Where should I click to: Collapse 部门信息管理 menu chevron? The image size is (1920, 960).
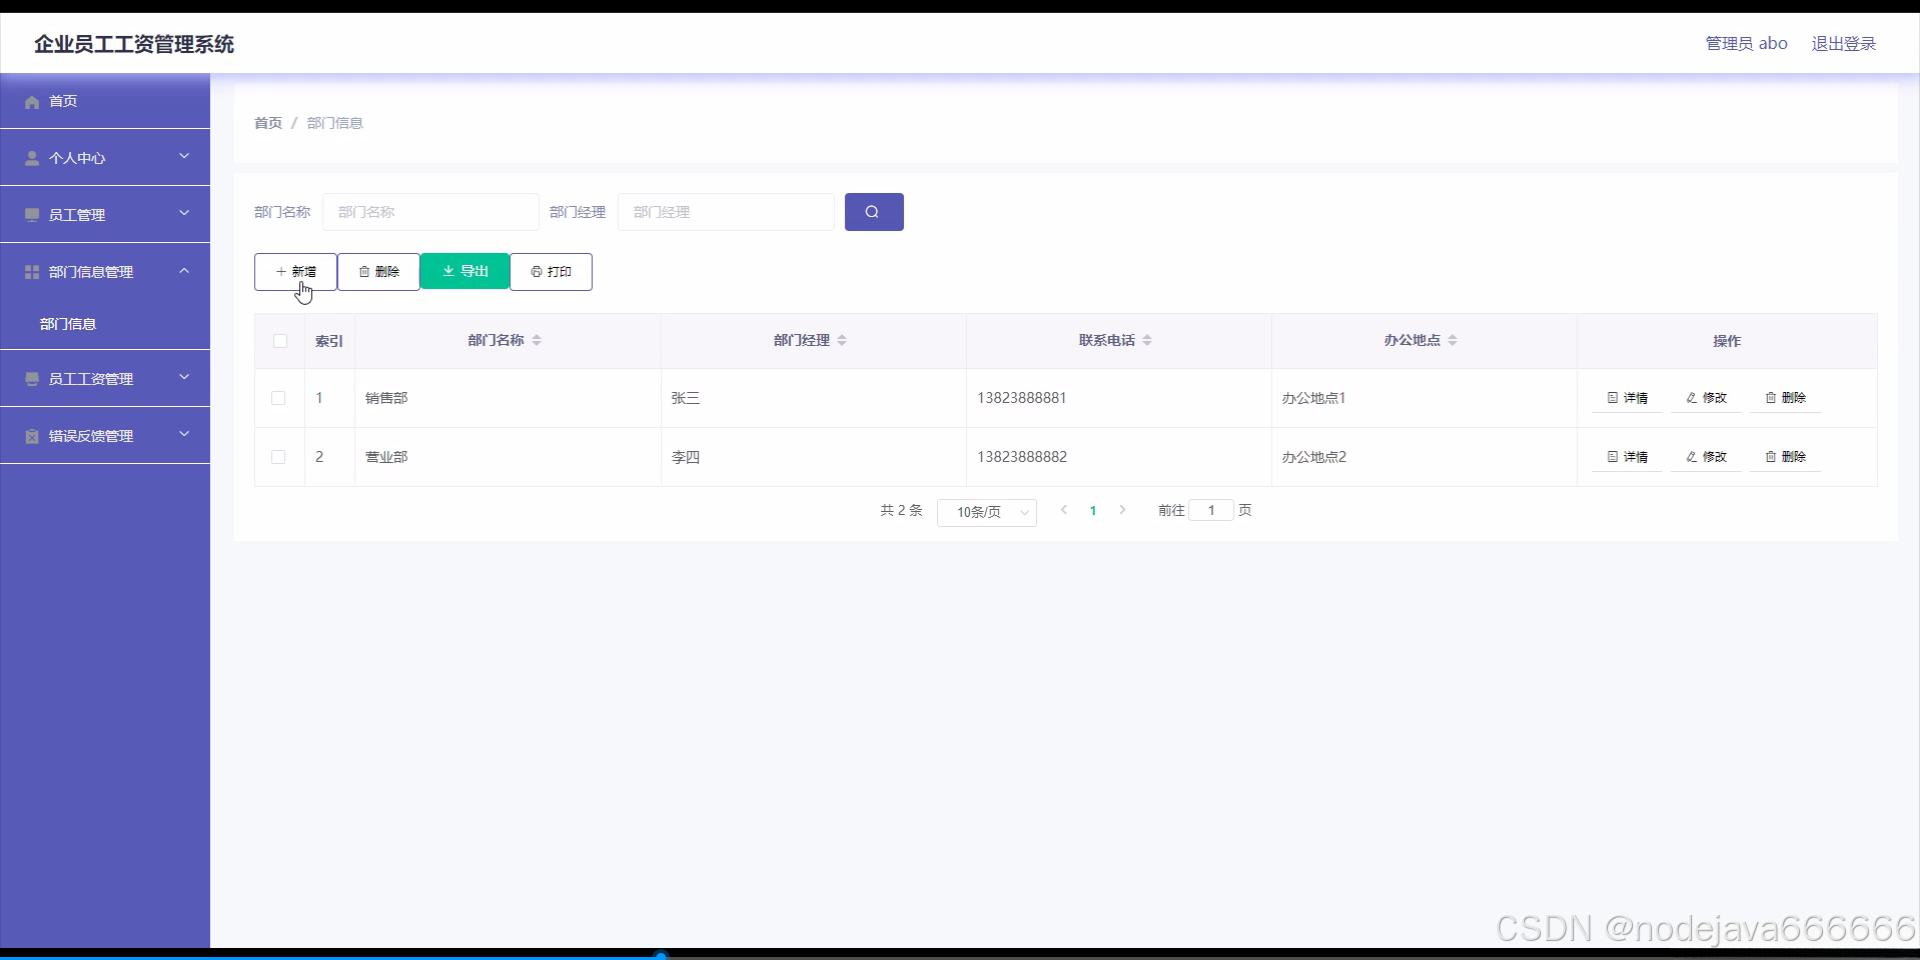184,270
